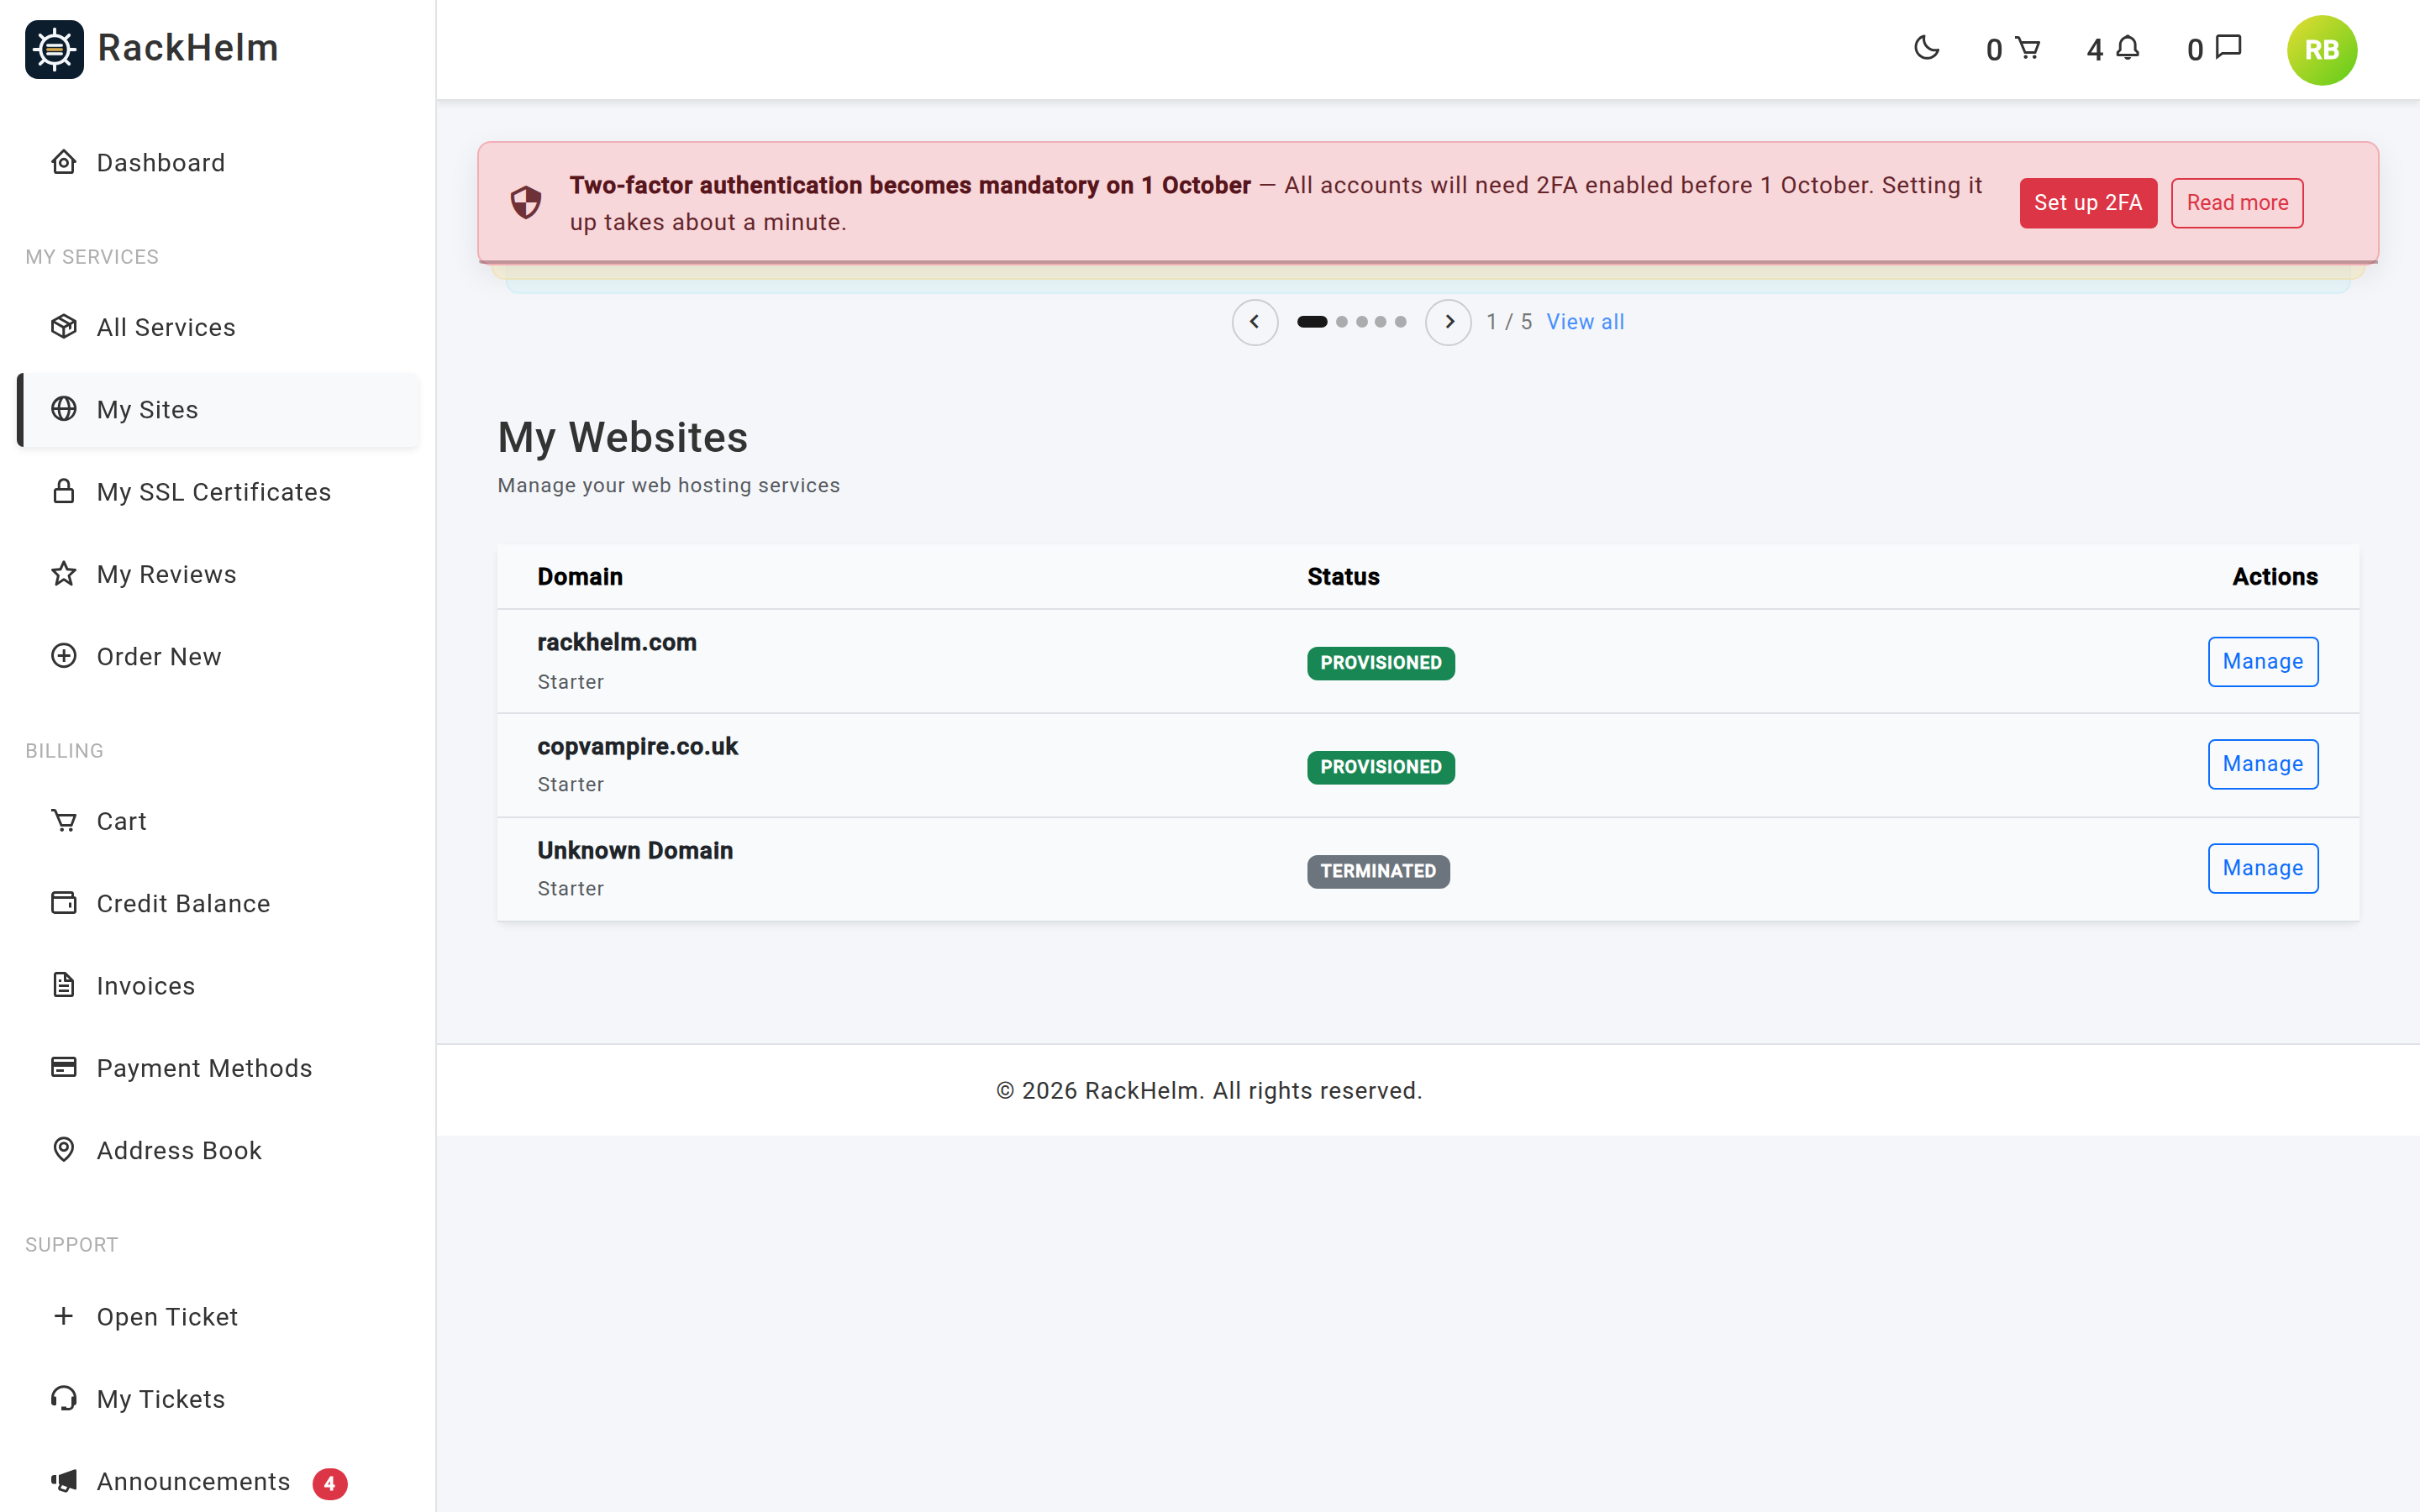Manage the rackhelm.com site
Viewport: 2420px width, 1512px height.
[x=2262, y=662]
